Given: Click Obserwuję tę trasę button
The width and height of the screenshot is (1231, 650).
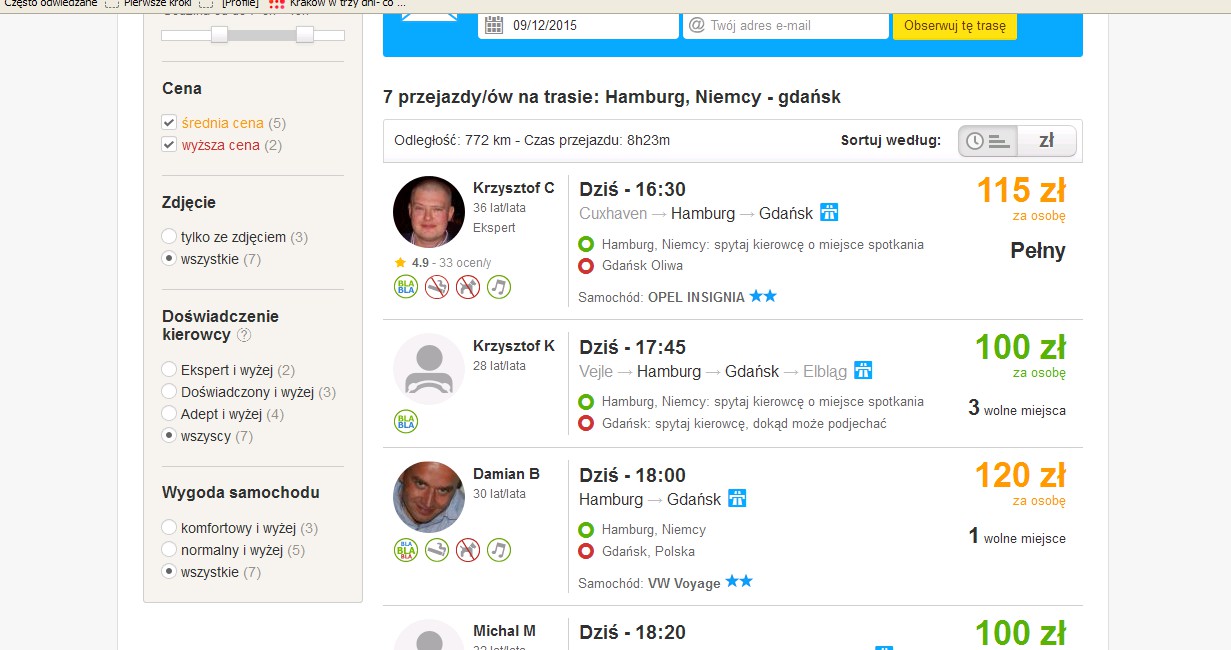Looking at the screenshot, I should pos(955,26).
